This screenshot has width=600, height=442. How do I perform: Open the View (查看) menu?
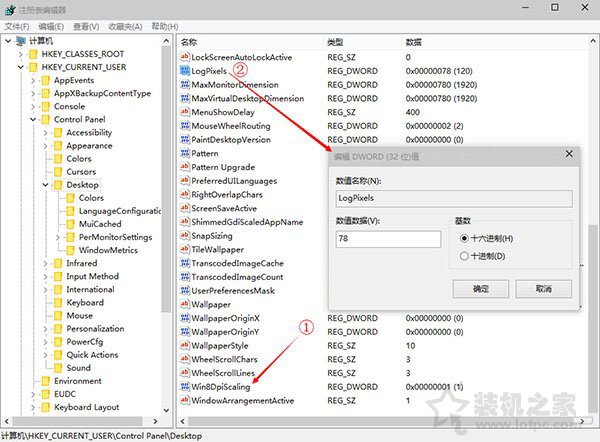(86, 26)
